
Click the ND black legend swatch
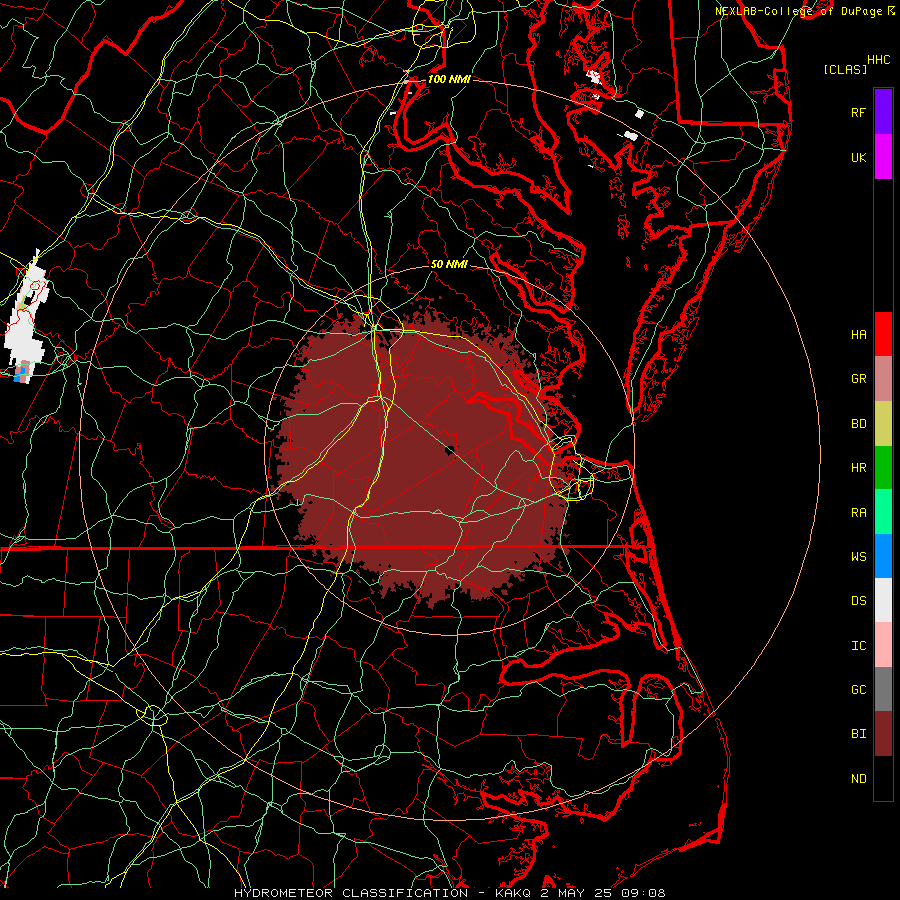[x=883, y=778]
